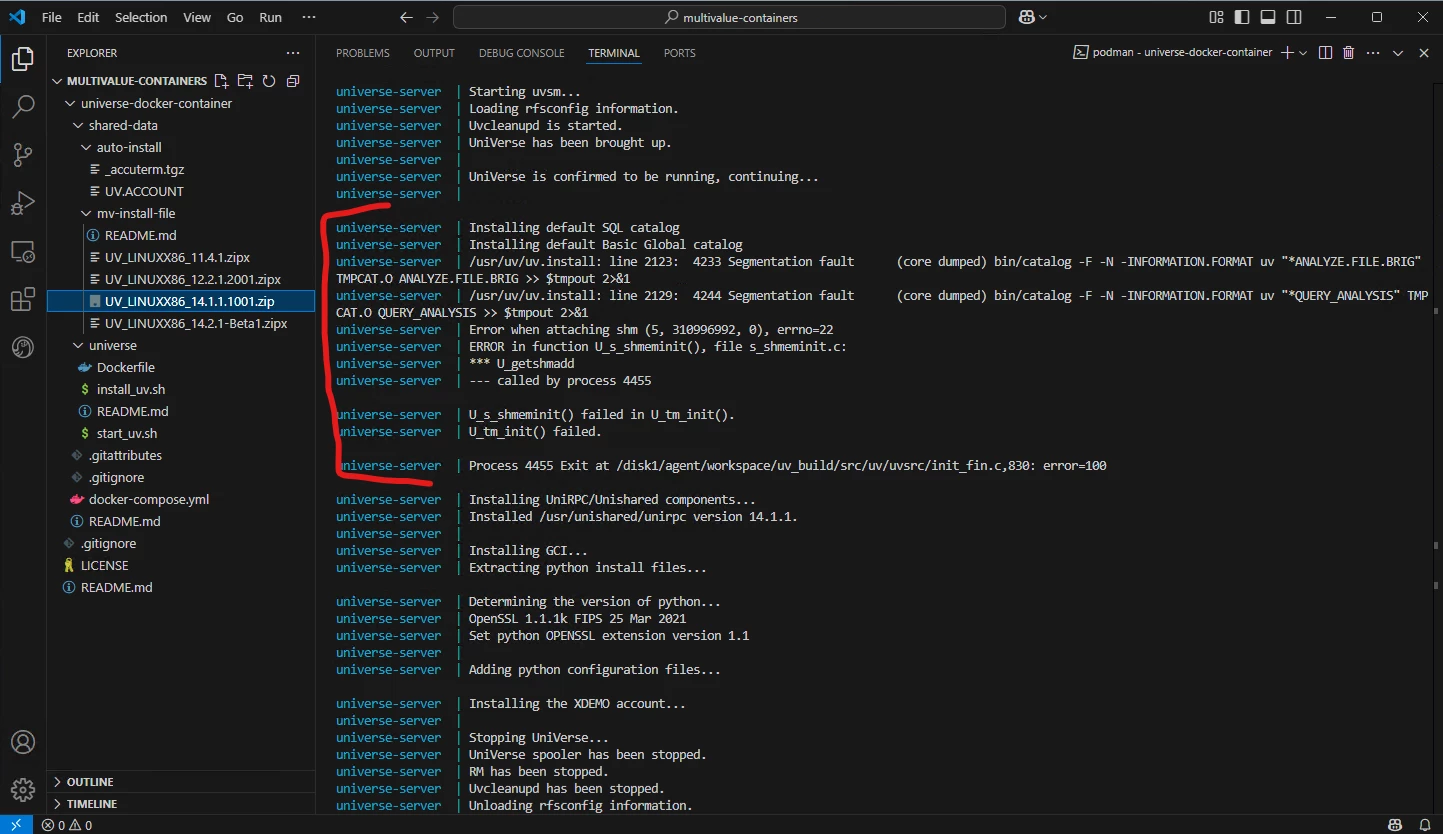Select podman - universe-docker-container terminal label
The width and height of the screenshot is (1443, 834).
click(1173, 53)
